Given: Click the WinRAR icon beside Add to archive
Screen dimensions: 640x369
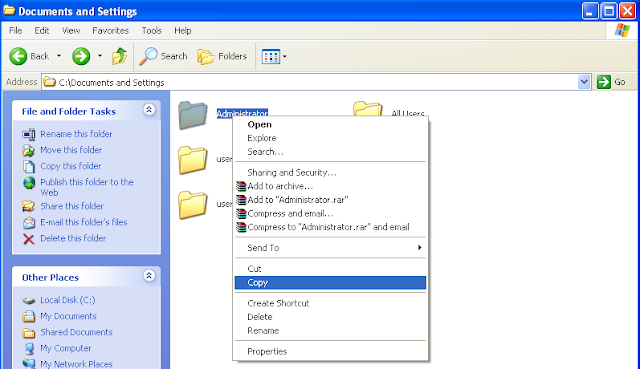Looking at the screenshot, I should pos(241,186).
